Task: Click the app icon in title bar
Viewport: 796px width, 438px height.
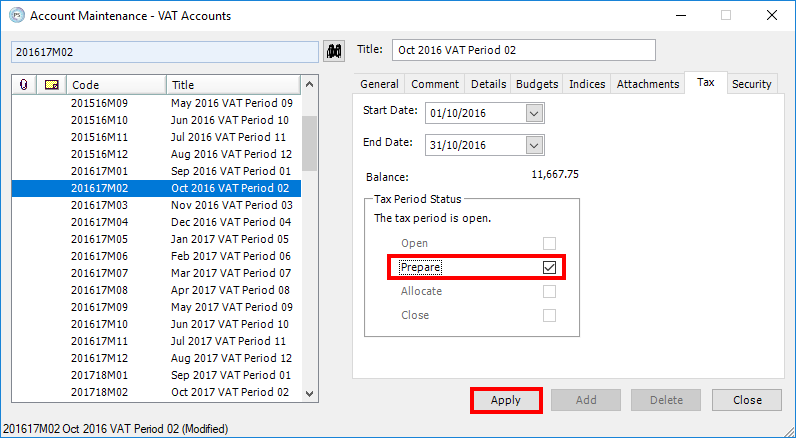Action: [x=15, y=16]
